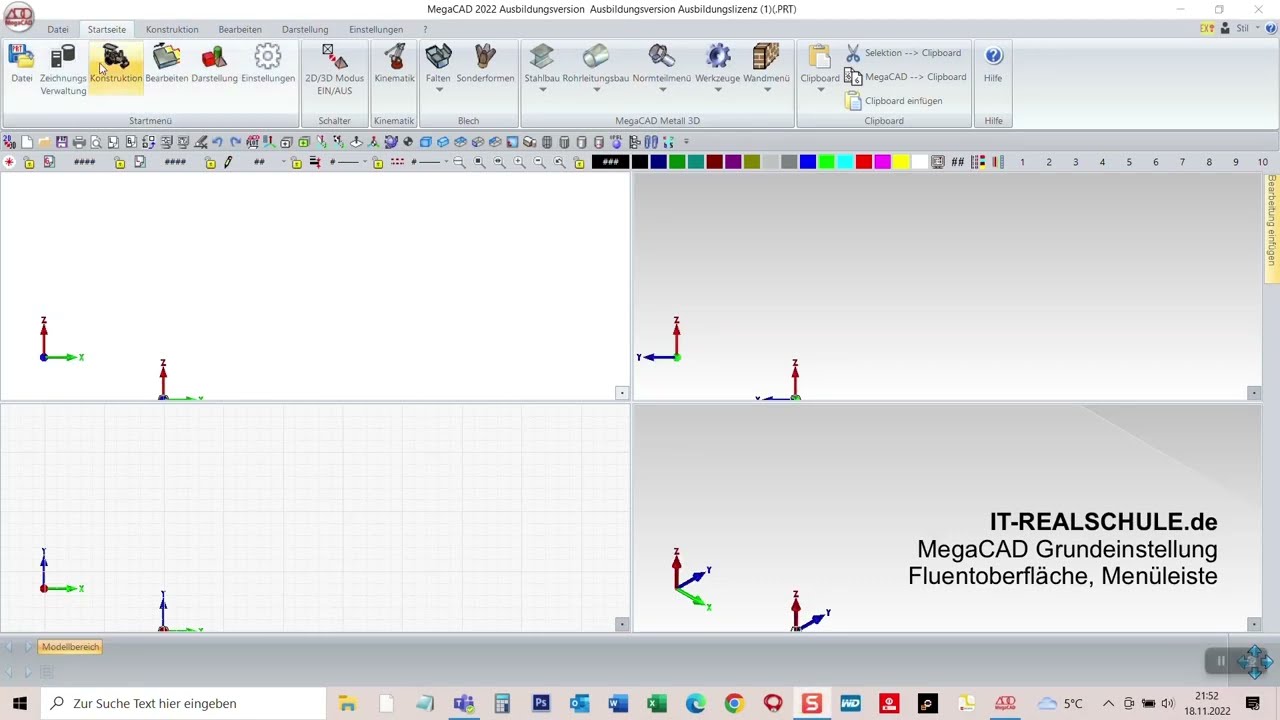Image resolution: width=1280 pixels, height=720 pixels.
Task: Expand the Falten dropdown arrow
Action: pyautogui.click(x=438, y=90)
